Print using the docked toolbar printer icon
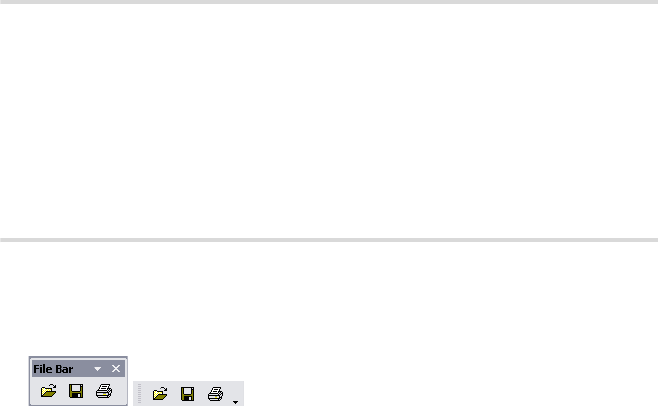The image size is (658, 406). coord(215,394)
